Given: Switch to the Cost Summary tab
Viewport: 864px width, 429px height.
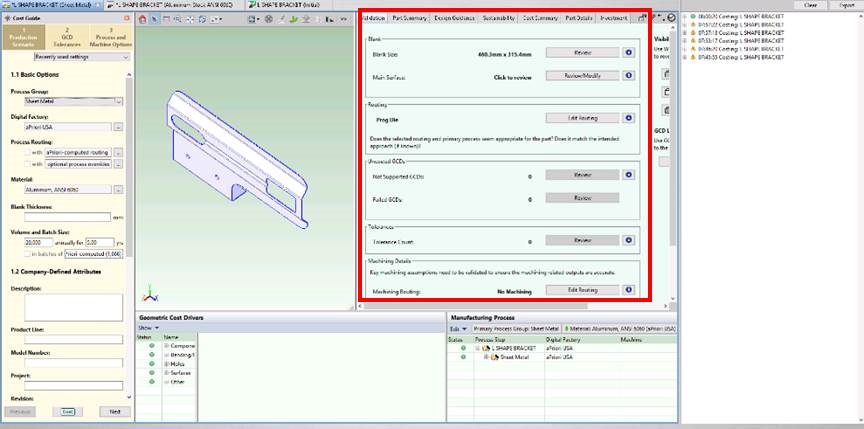Looking at the screenshot, I should pyautogui.click(x=540, y=18).
